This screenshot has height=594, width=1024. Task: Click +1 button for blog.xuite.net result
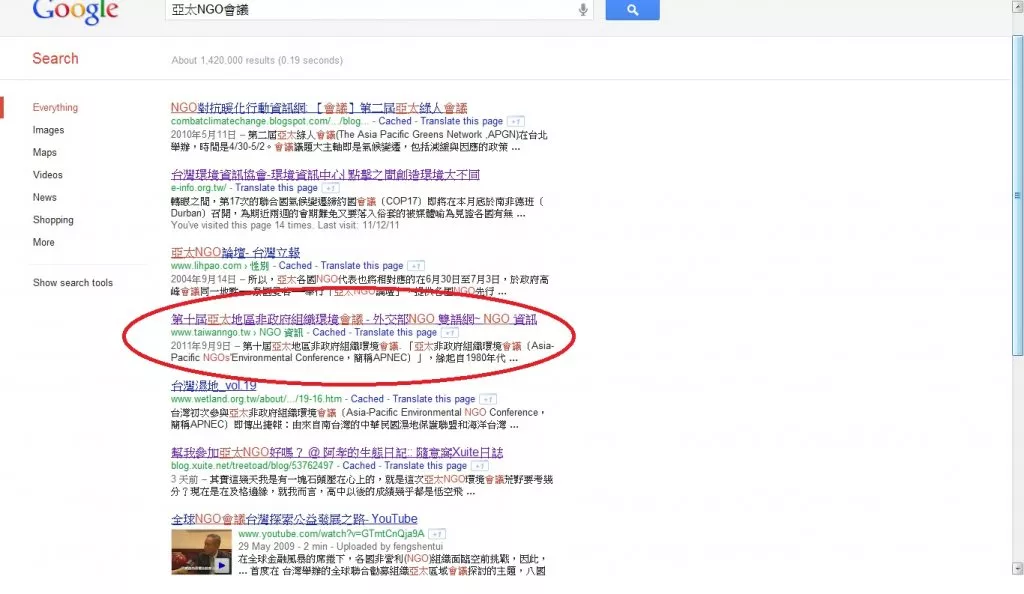pos(479,465)
